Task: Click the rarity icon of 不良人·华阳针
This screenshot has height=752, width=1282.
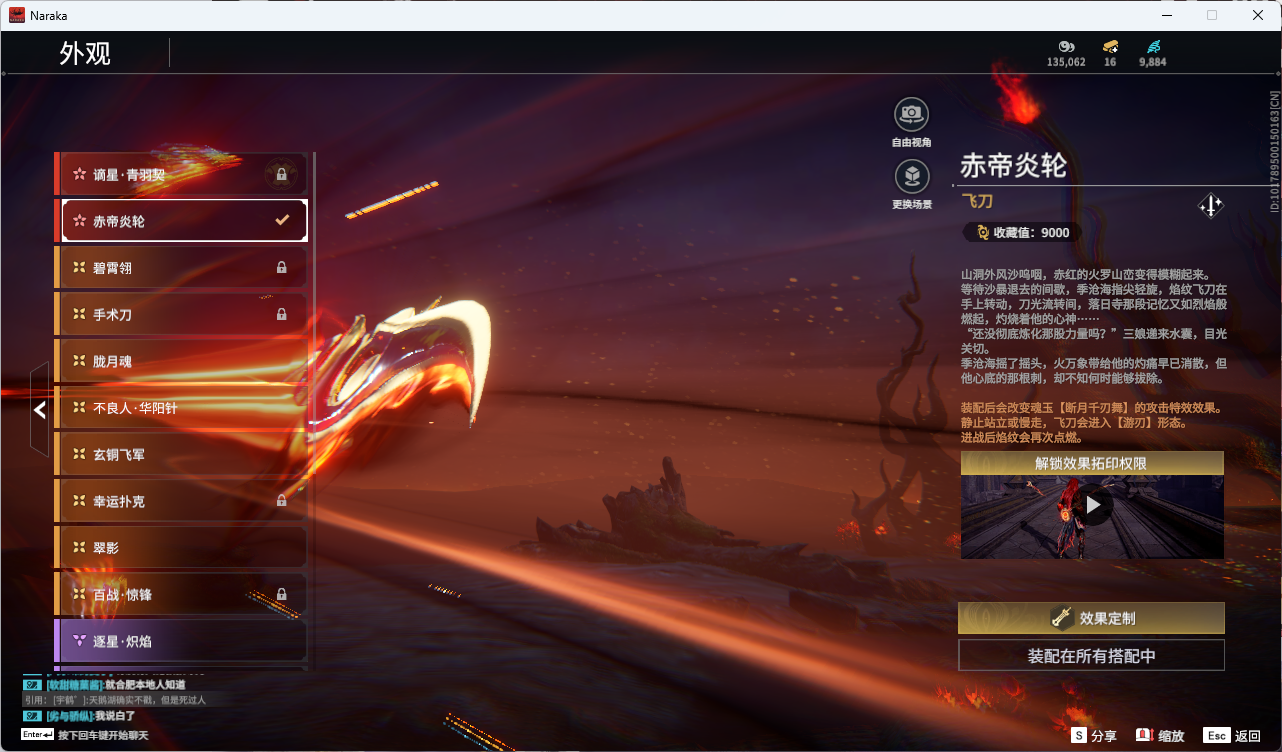Action: click(x=79, y=408)
